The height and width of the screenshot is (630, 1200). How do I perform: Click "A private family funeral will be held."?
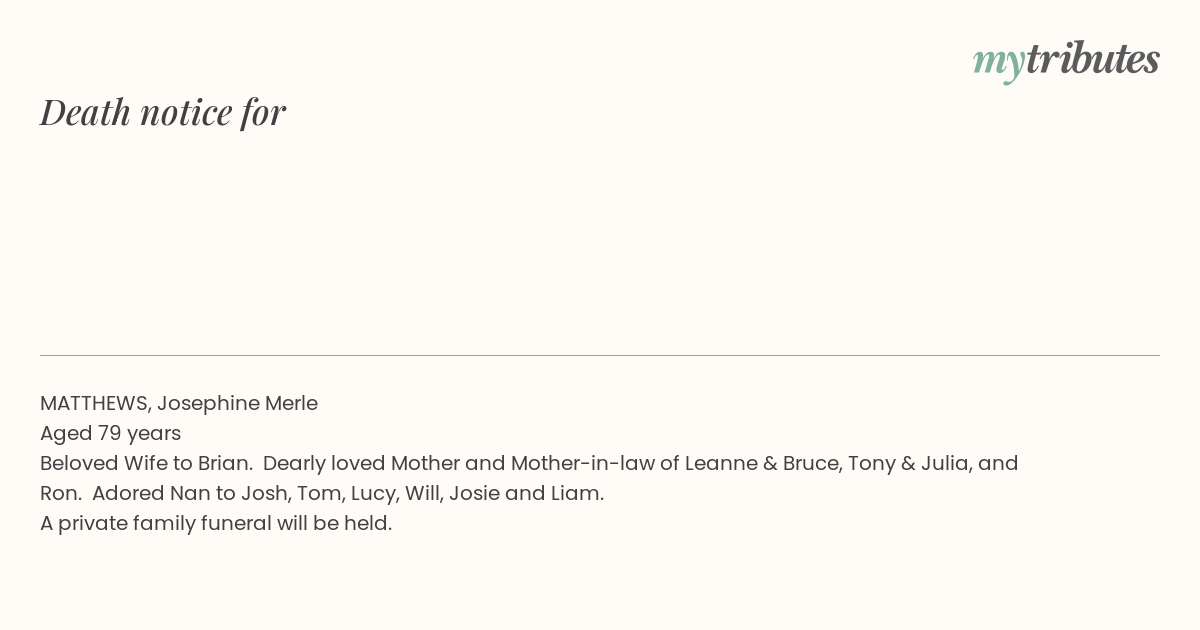[216, 524]
